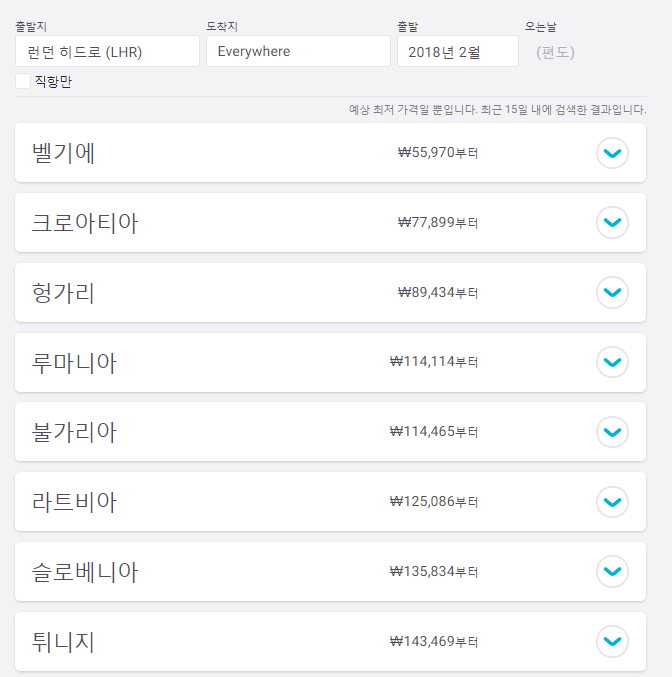Viewport: 672px width, 677px height.
Task: Select the 크로아티아 country label
Action: (85, 223)
